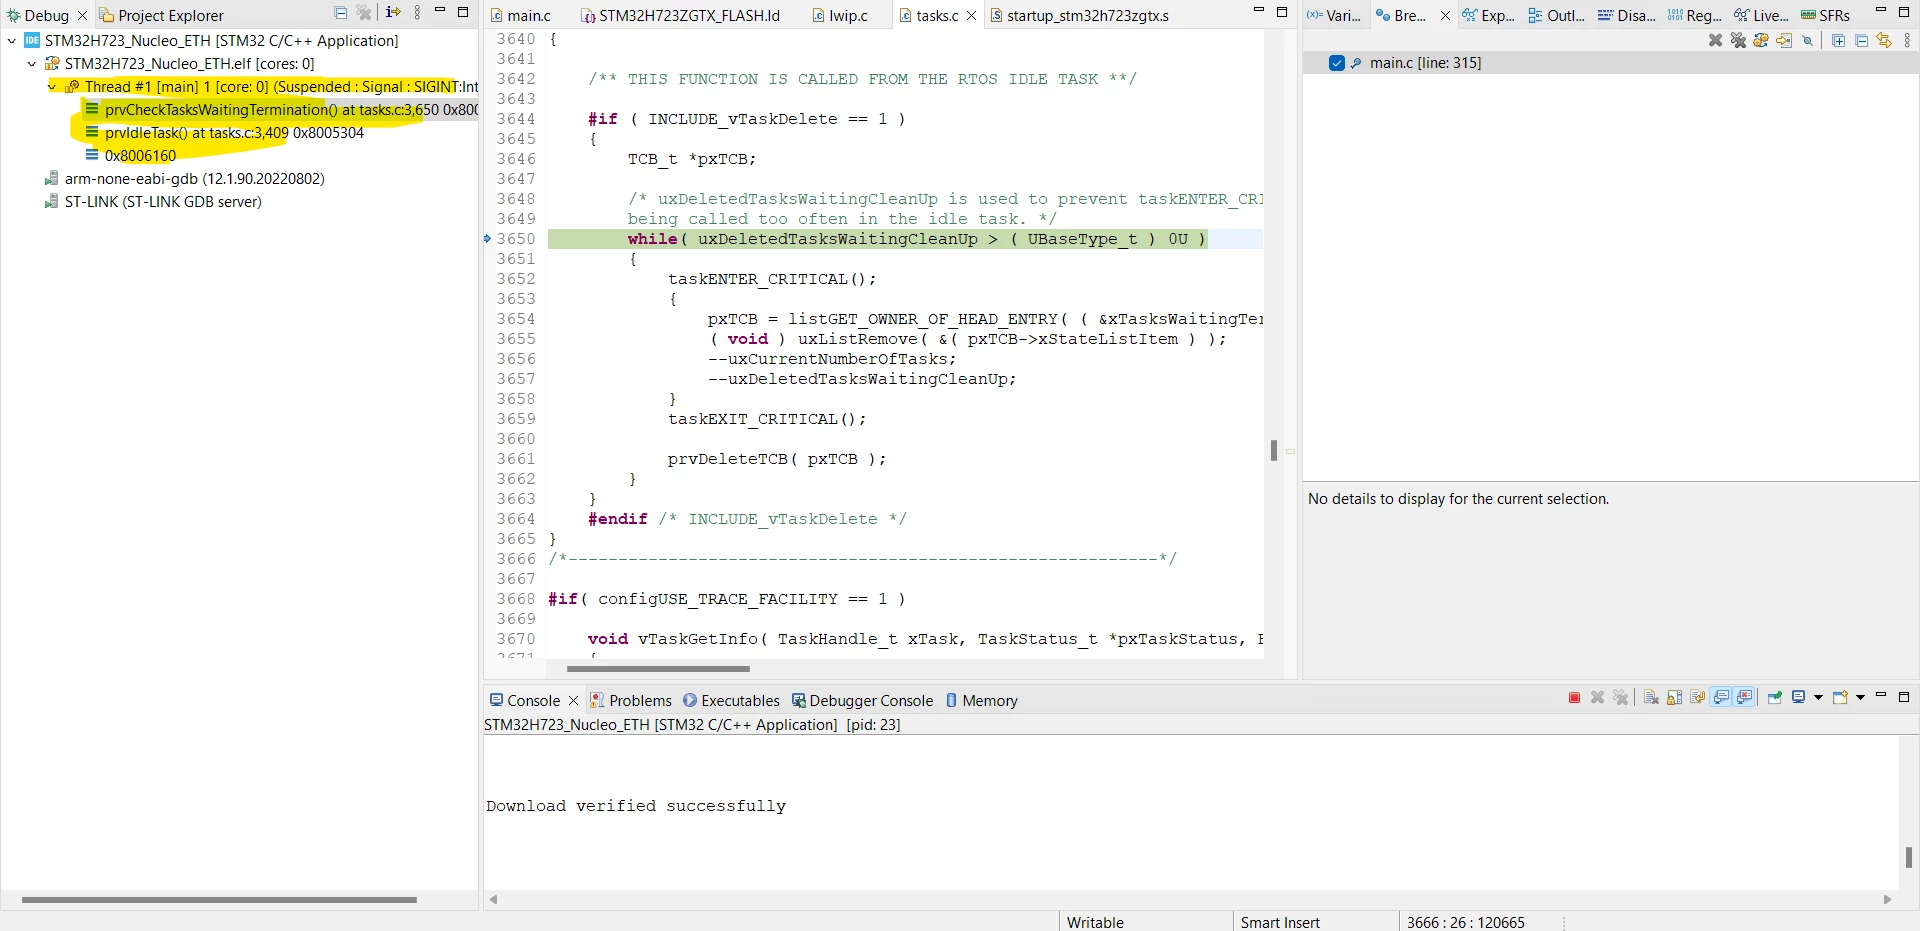Open the Debugger Console tab

click(x=862, y=701)
